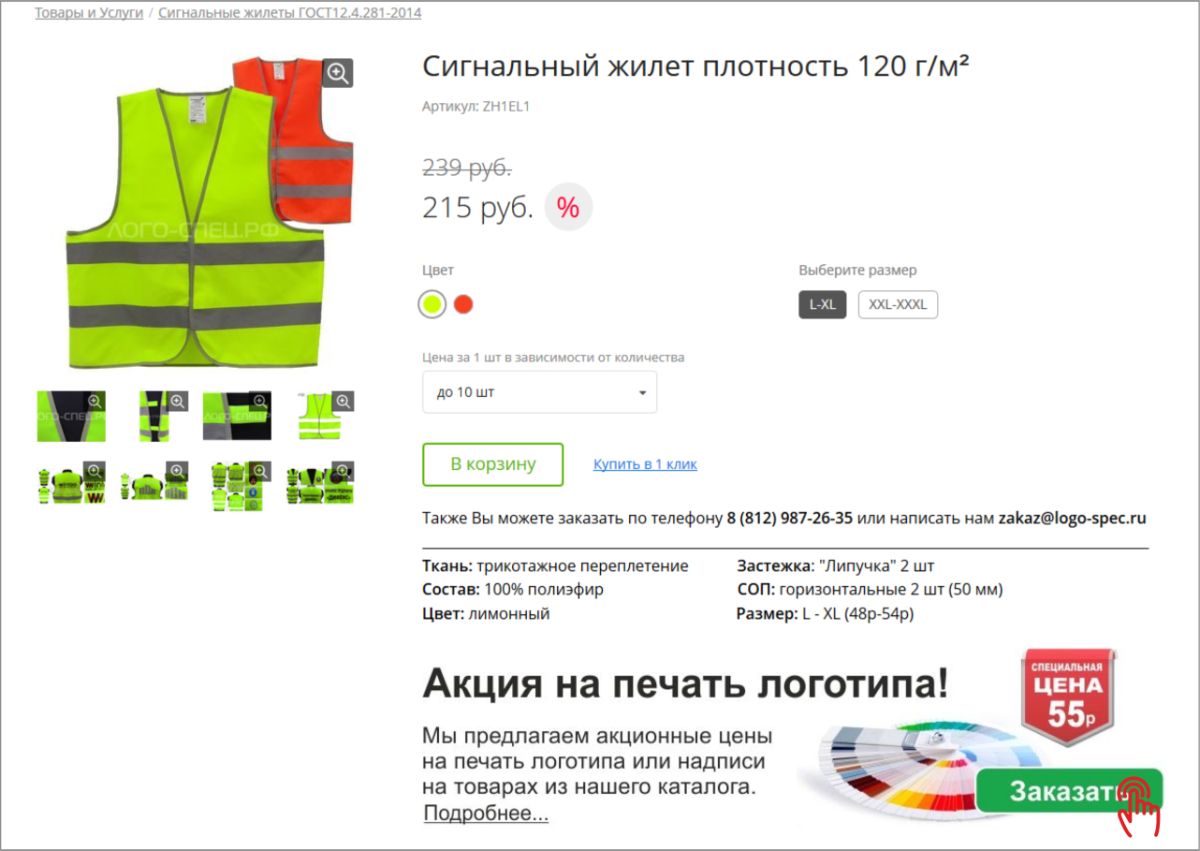The width and height of the screenshot is (1200, 851).
Task: Go to 'Товары и Услуги' breadcrumb
Action: pos(89,13)
